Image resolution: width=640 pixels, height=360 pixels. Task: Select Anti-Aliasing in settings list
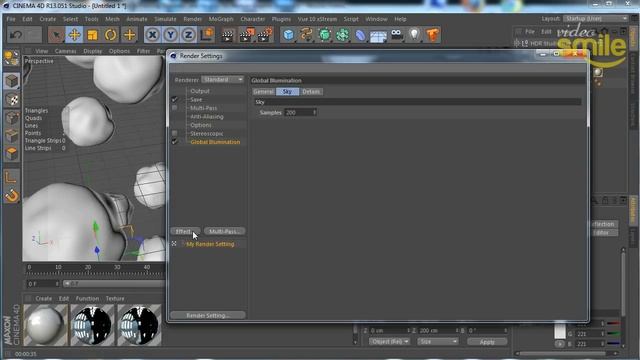[x=207, y=117]
